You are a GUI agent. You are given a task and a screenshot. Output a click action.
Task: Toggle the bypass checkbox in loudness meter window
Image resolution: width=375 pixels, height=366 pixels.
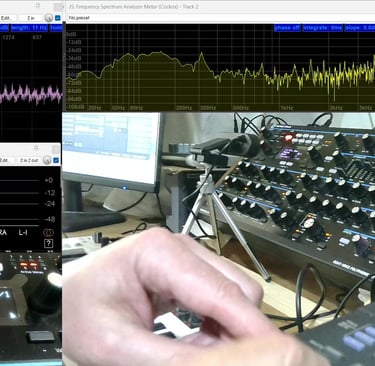56,160
